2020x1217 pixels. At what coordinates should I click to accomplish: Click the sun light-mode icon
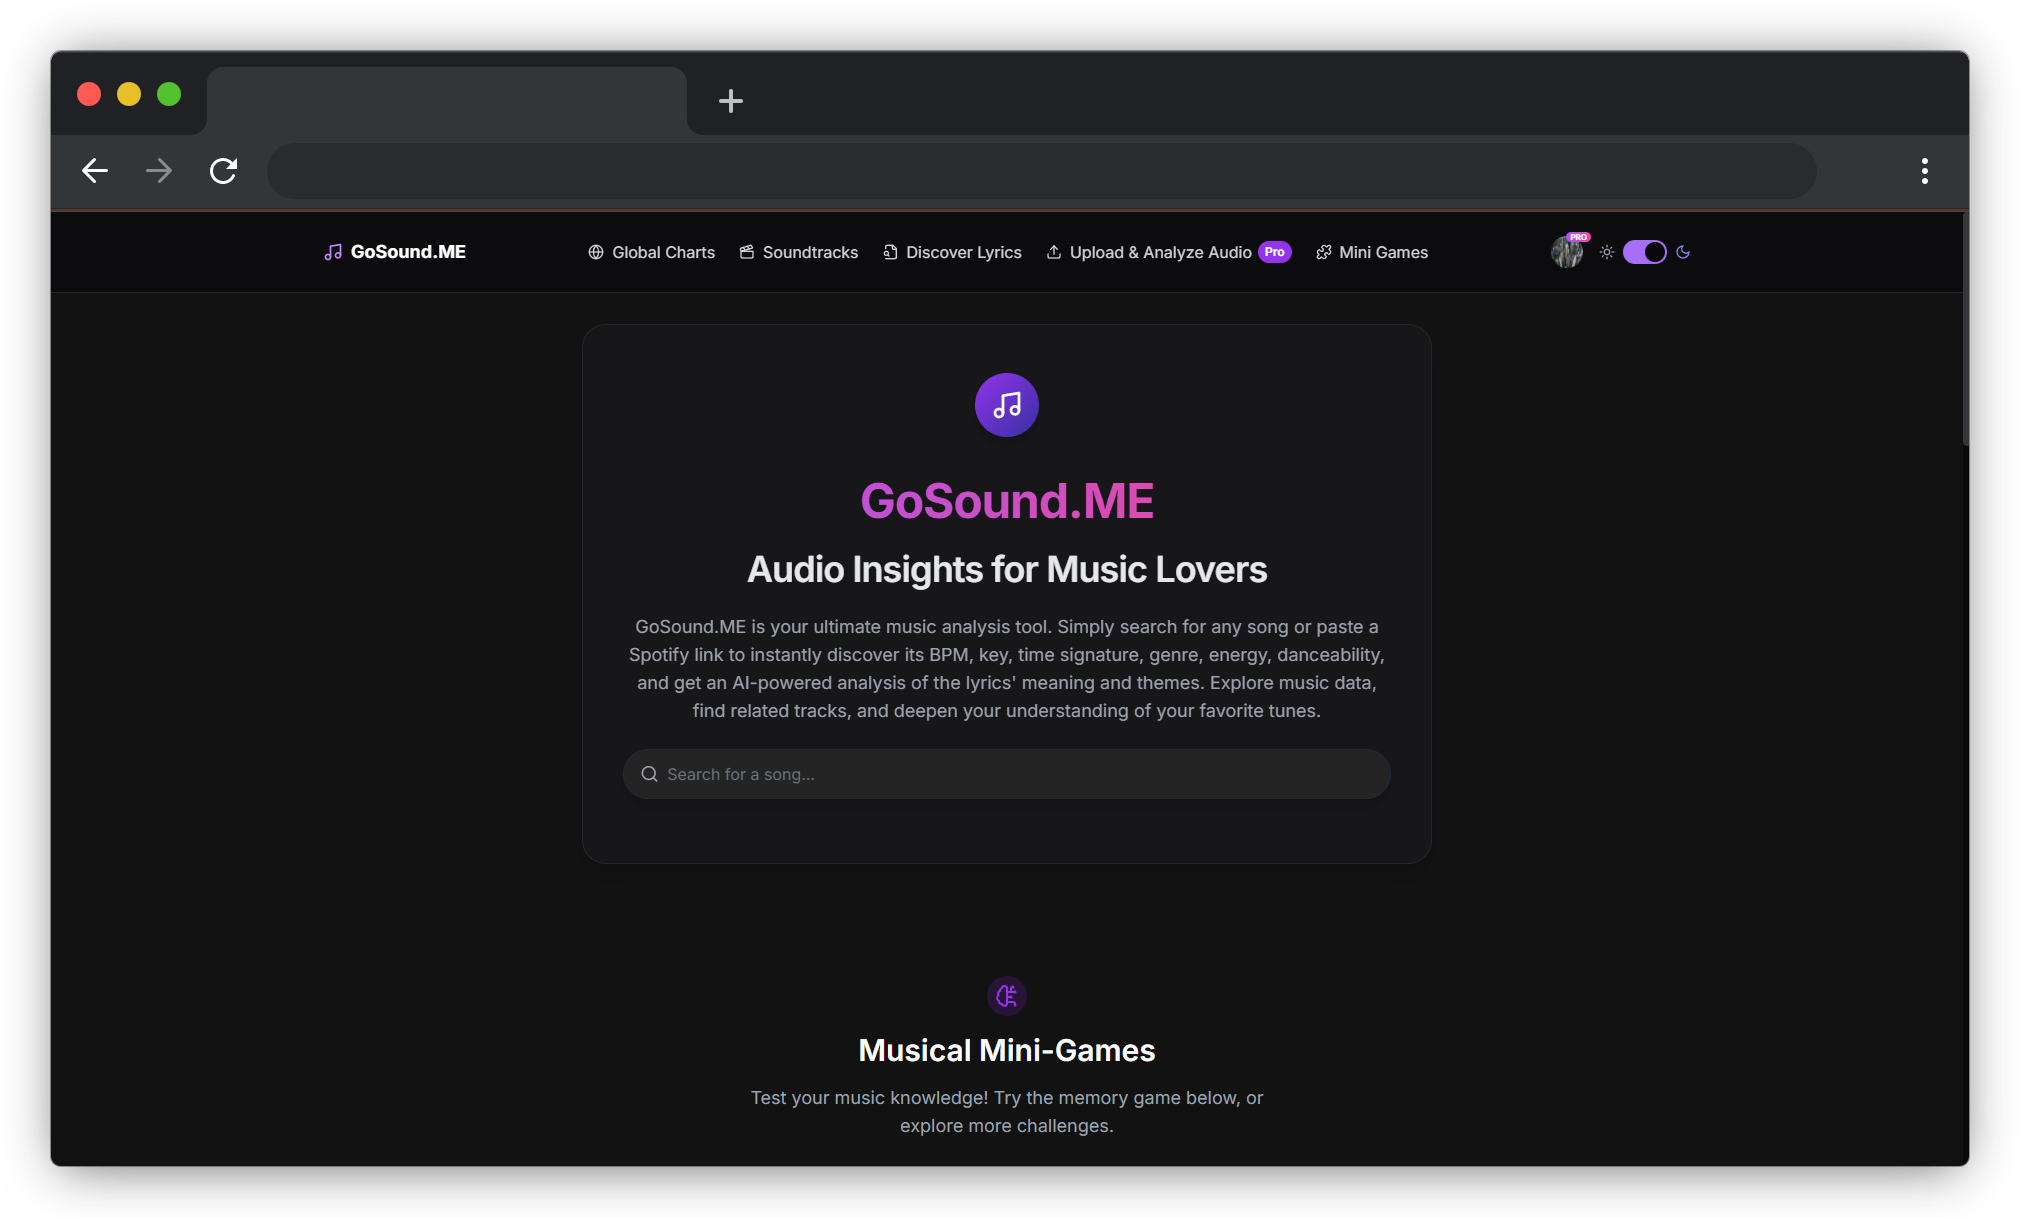coord(1606,252)
